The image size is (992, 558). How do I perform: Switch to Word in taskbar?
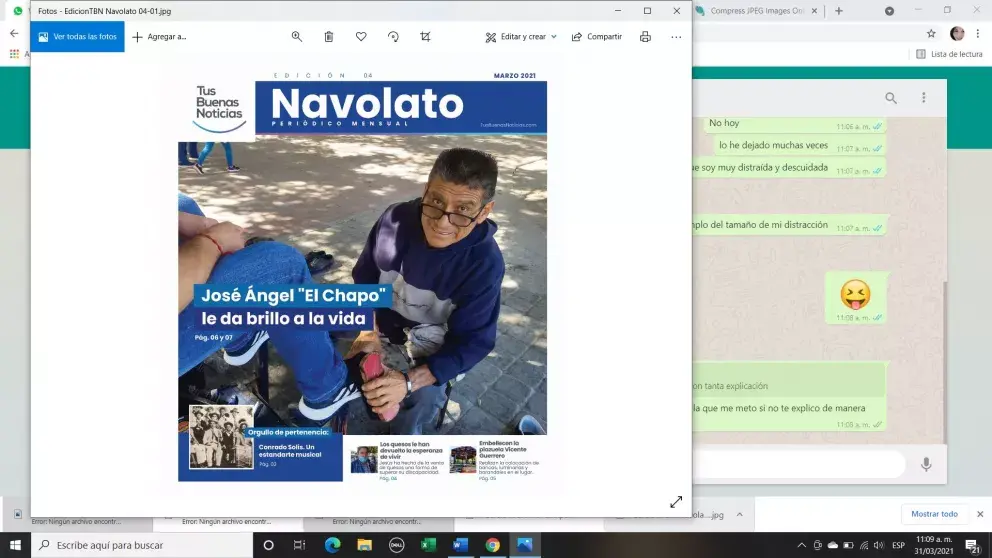pyautogui.click(x=461, y=545)
